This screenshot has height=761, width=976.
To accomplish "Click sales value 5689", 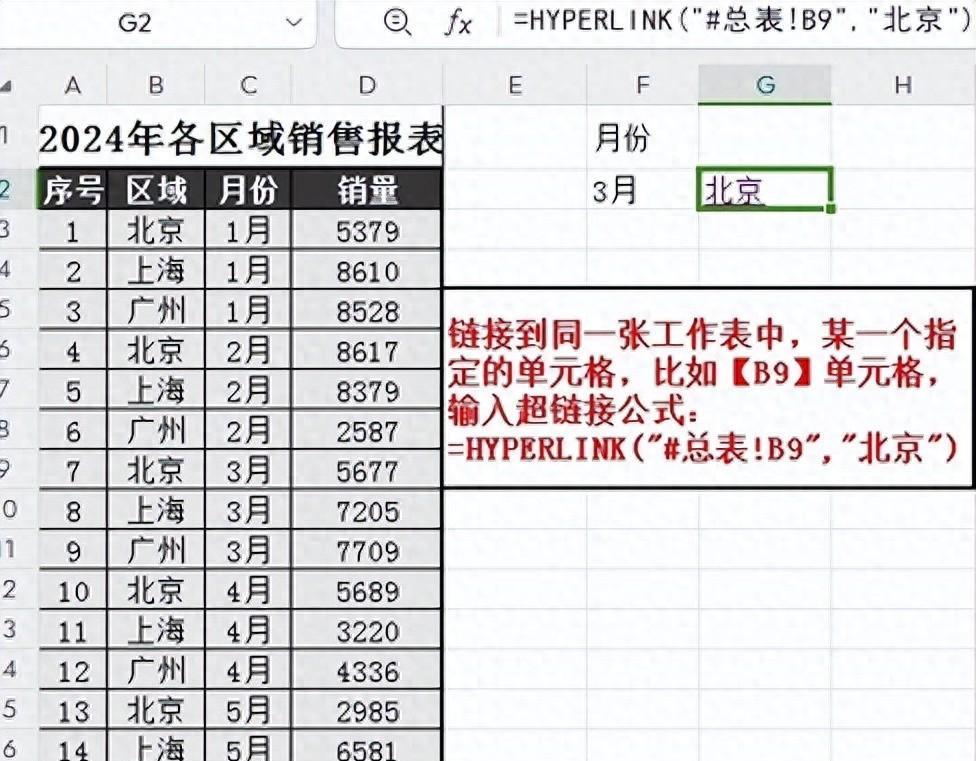I will coord(367,591).
